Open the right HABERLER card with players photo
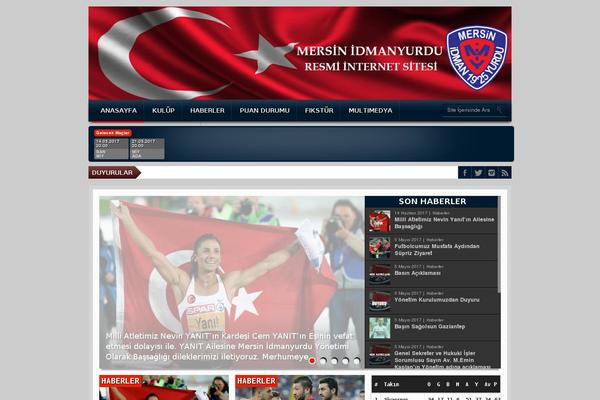This screenshot has width=600, height=400. (300, 387)
